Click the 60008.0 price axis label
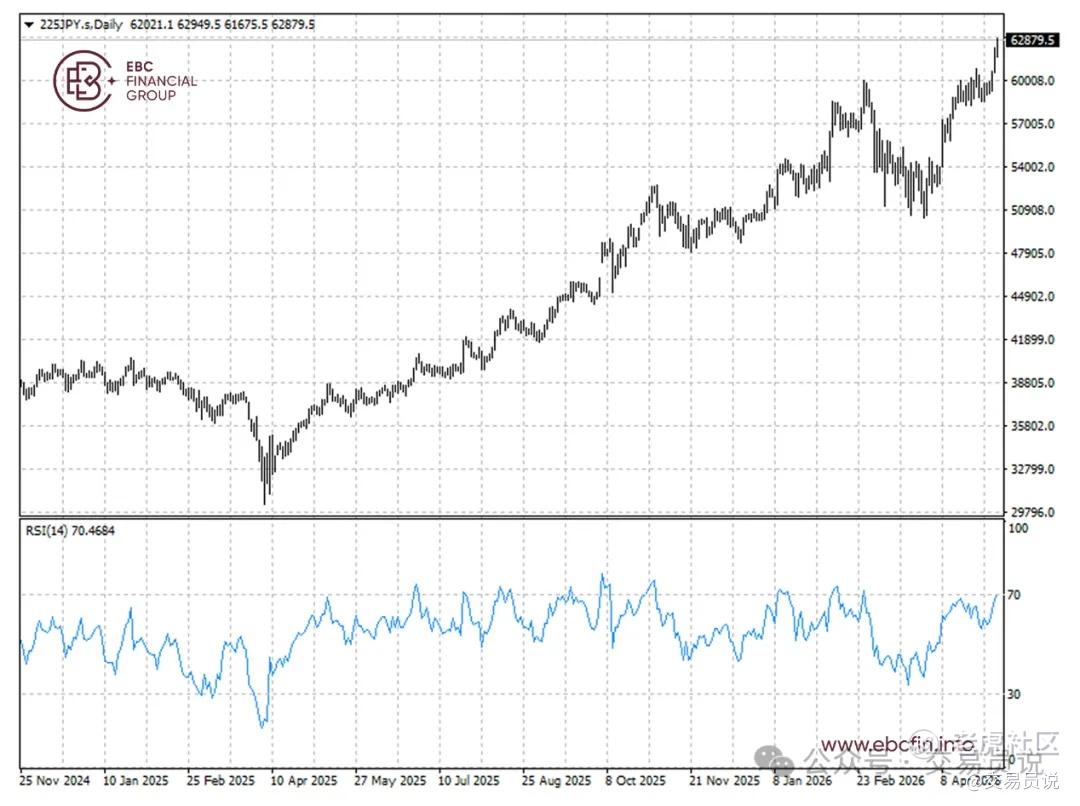1080x806 pixels. [x=1032, y=81]
